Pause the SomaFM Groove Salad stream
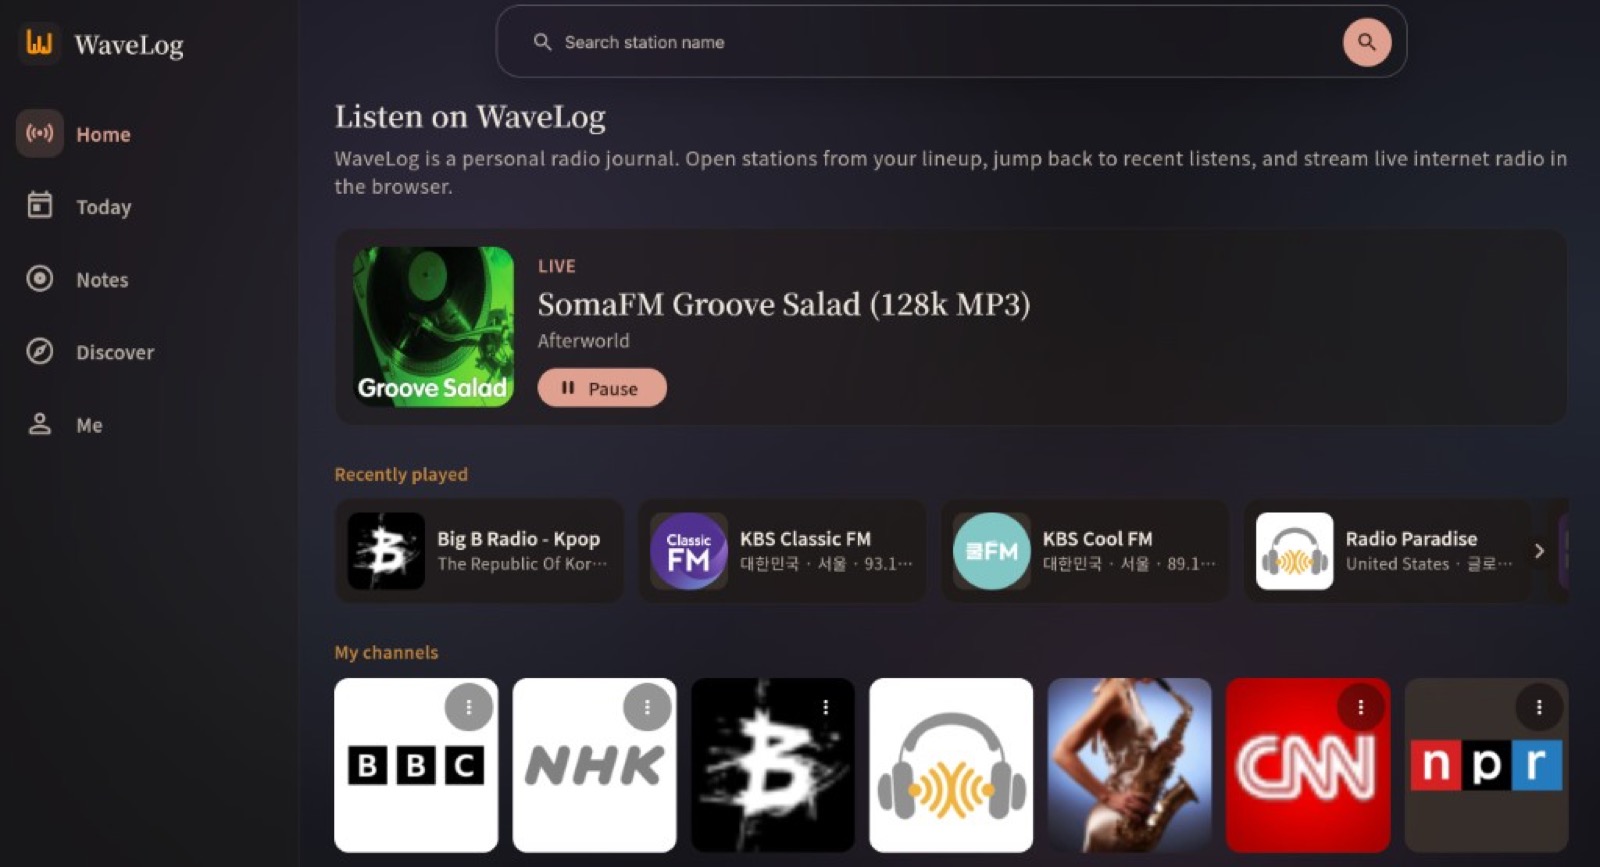This screenshot has height=867, width=1600. pyautogui.click(x=602, y=388)
